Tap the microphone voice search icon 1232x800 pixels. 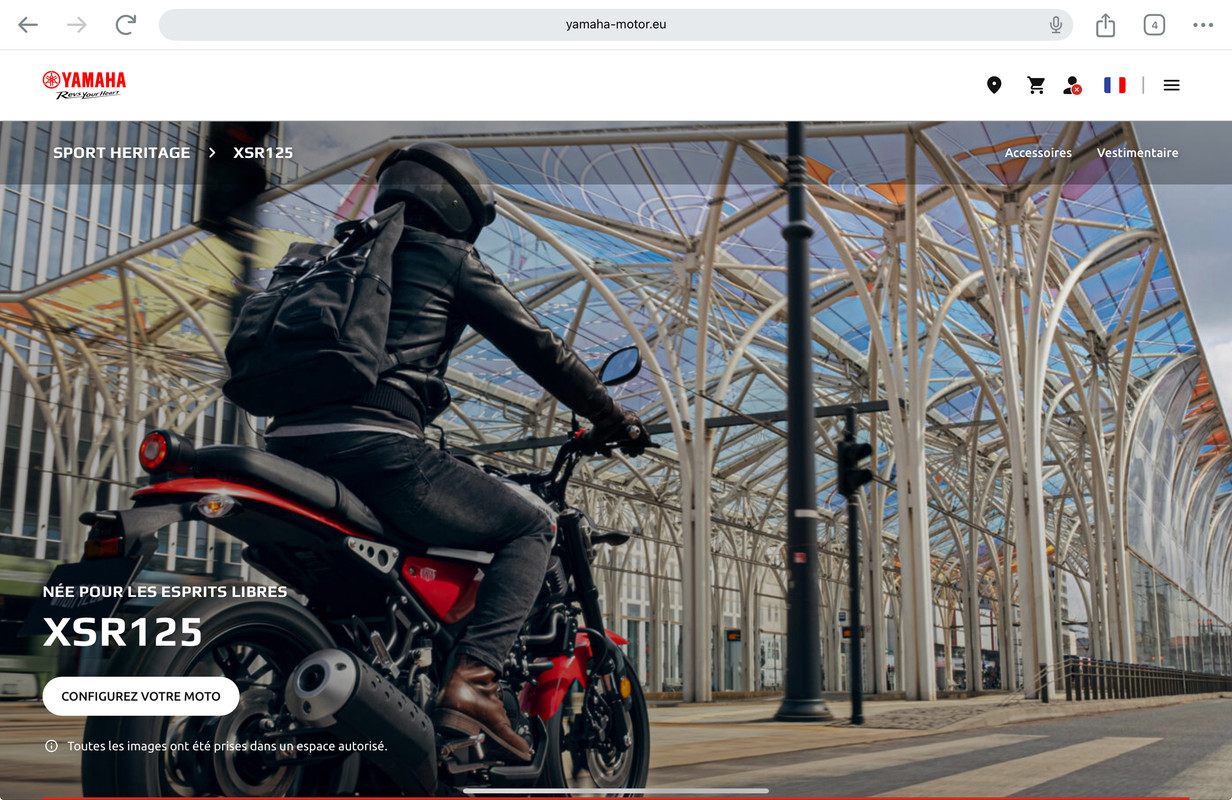pyautogui.click(x=1056, y=25)
